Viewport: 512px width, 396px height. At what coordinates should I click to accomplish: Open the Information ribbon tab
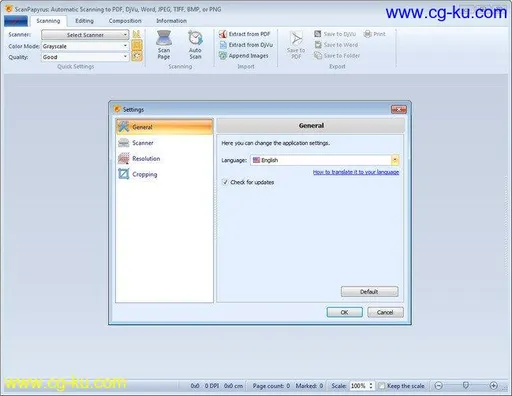[x=171, y=21]
